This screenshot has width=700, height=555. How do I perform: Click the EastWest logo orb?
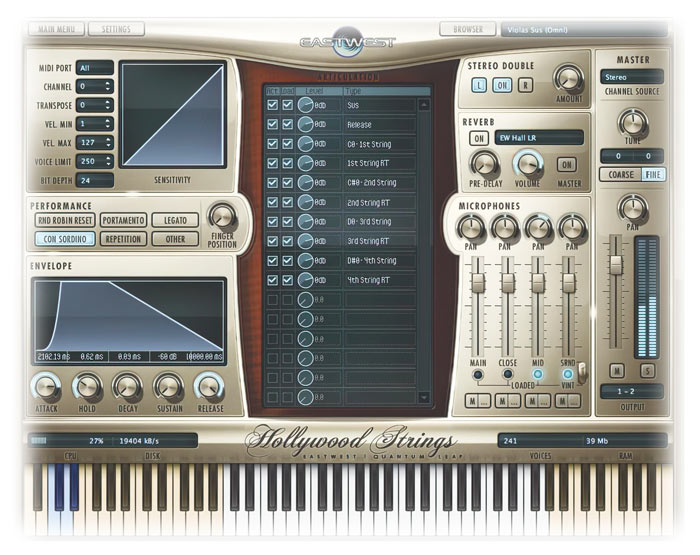click(348, 43)
